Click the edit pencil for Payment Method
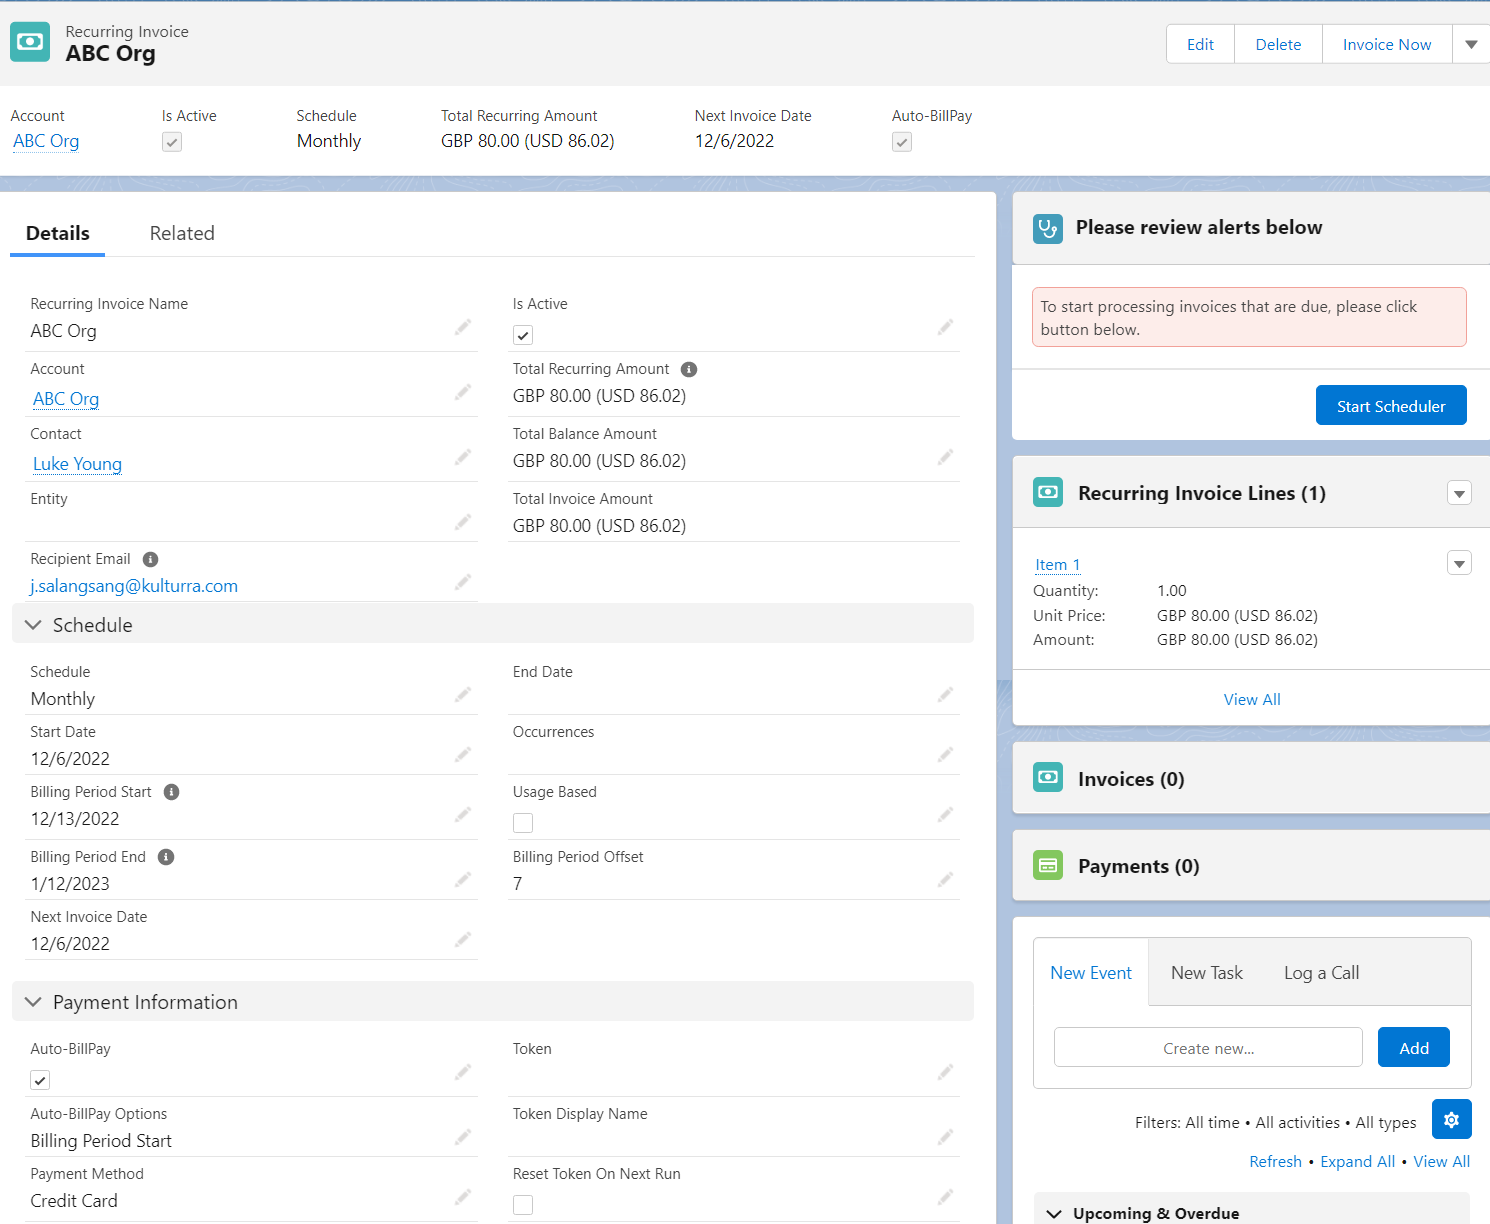 462,1197
